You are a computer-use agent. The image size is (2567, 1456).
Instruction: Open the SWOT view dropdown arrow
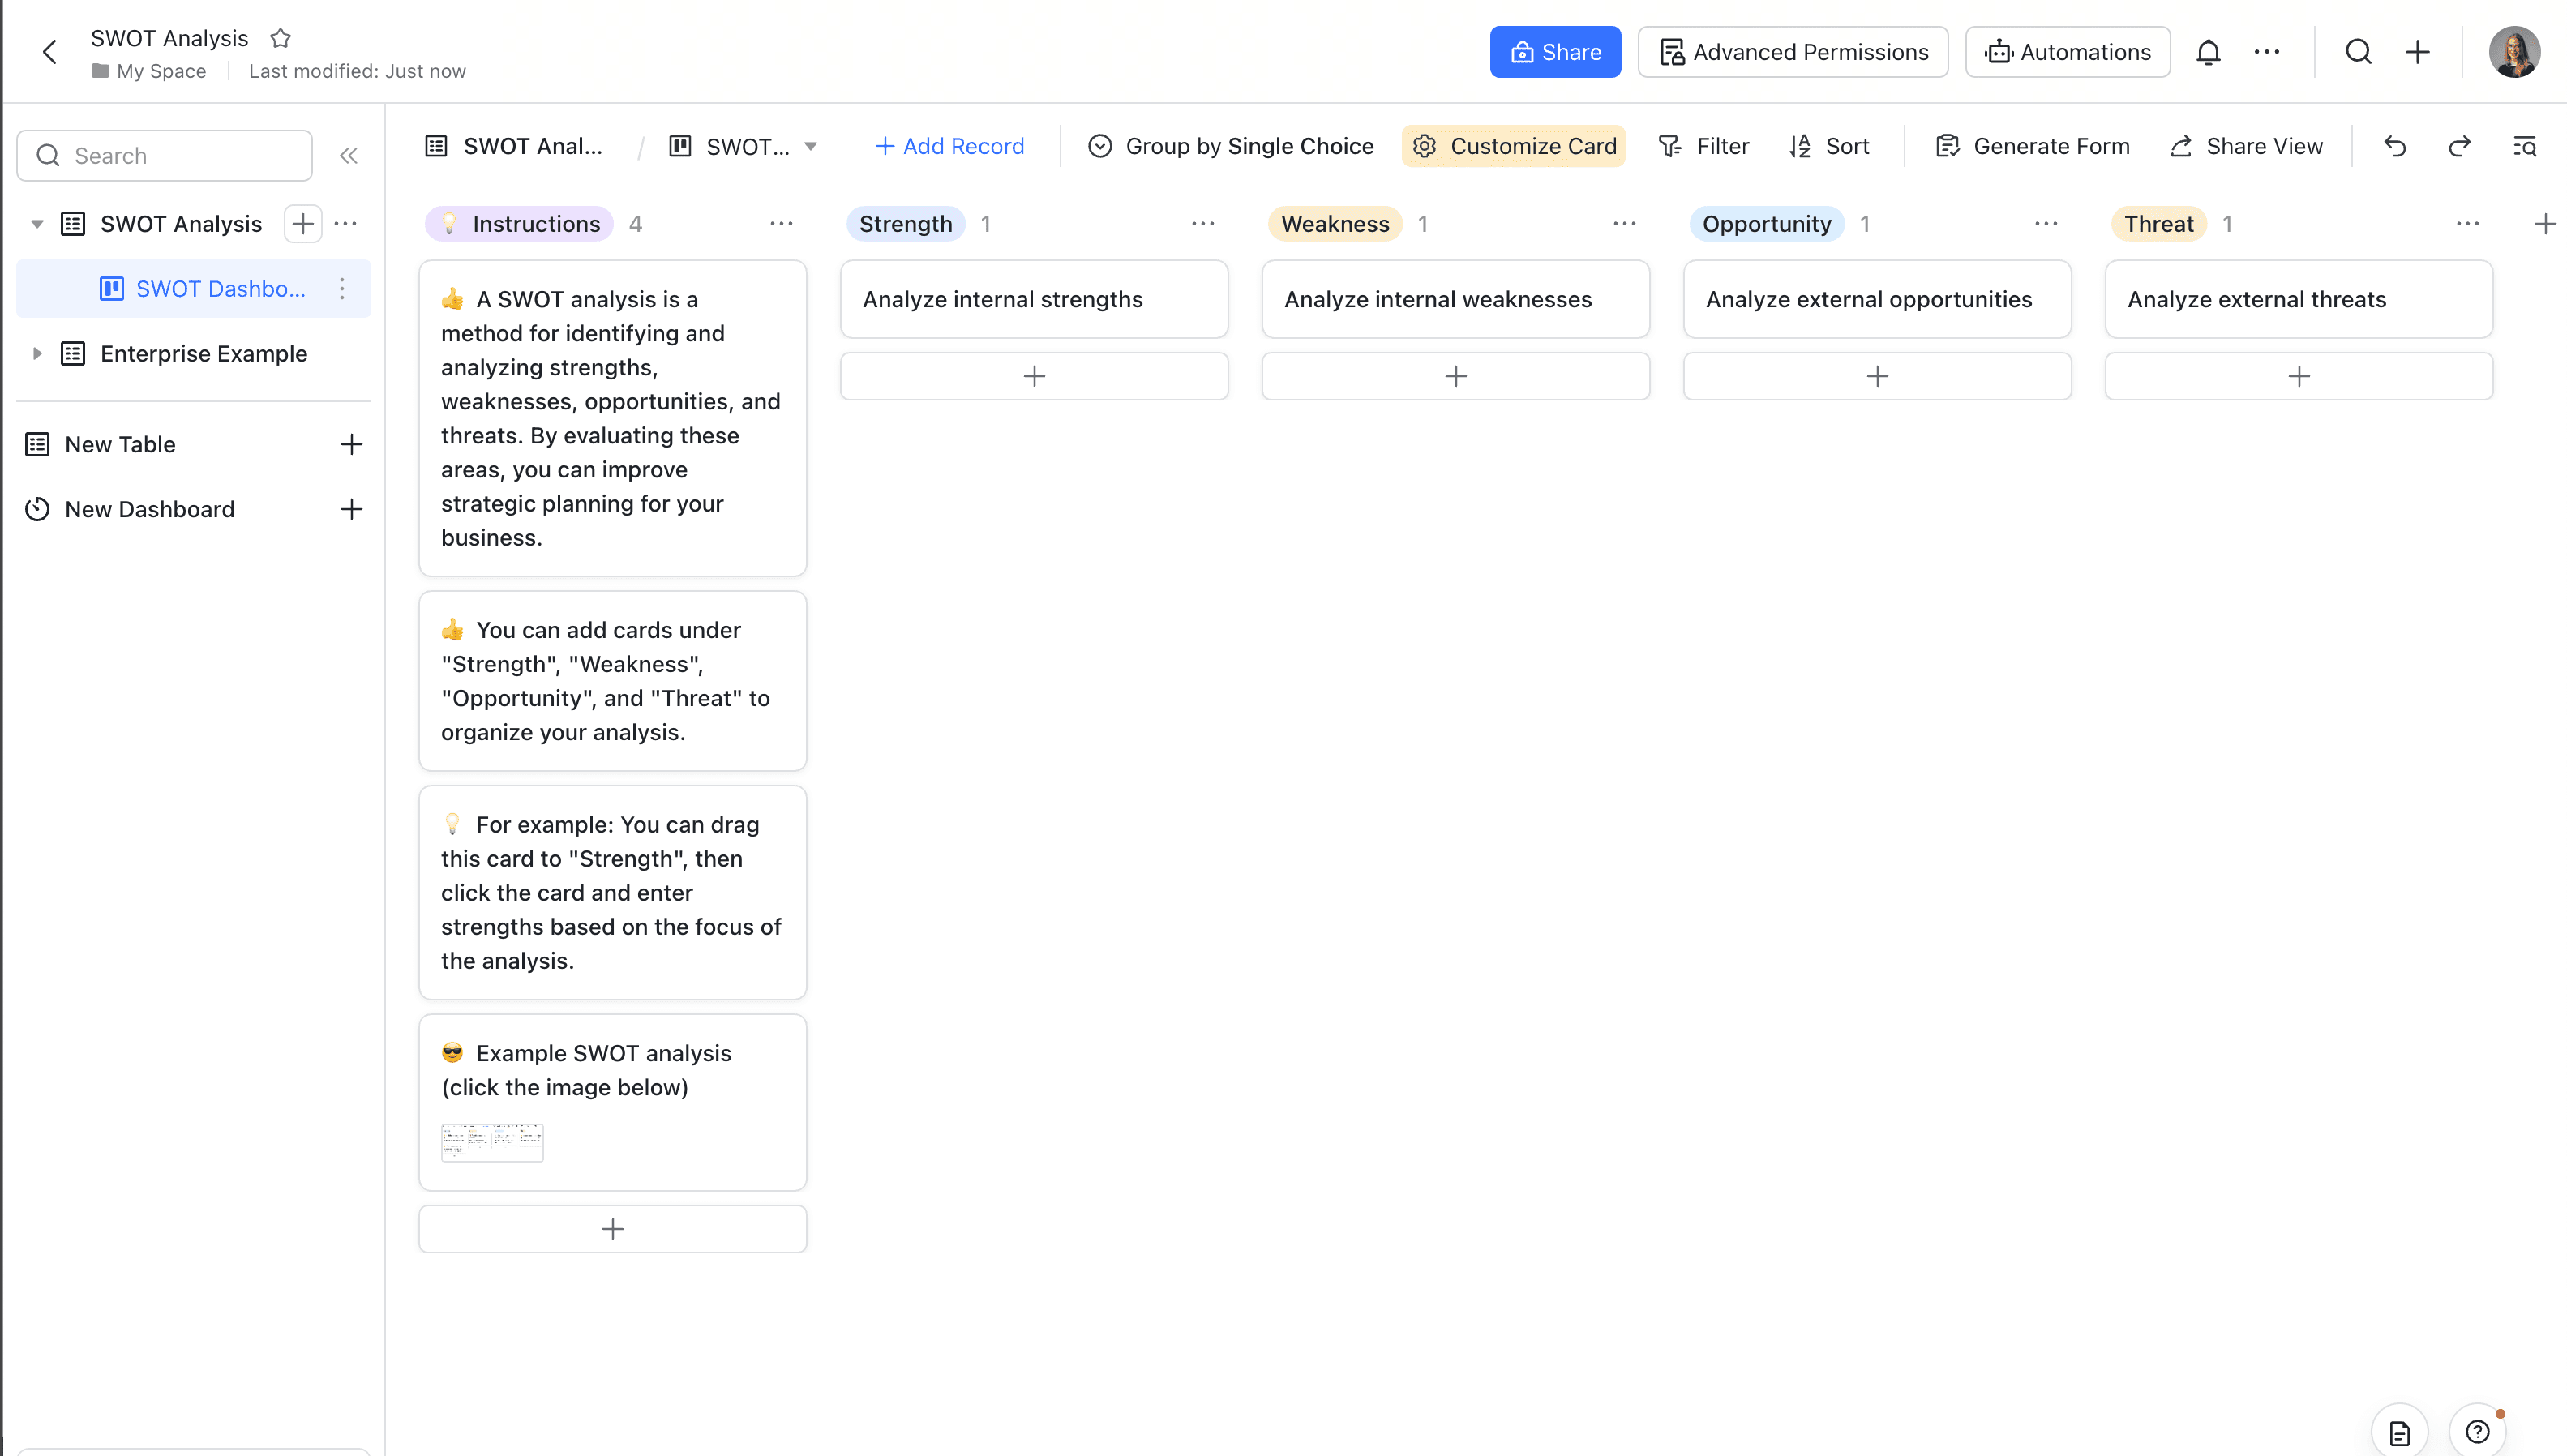(x=811, y=146)
